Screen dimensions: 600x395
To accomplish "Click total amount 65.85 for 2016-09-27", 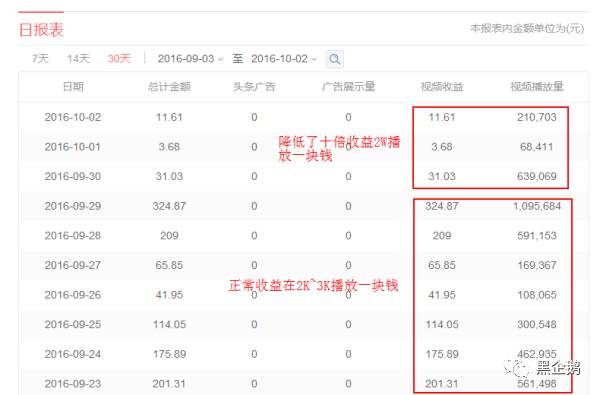I will [x=169, y=265].
